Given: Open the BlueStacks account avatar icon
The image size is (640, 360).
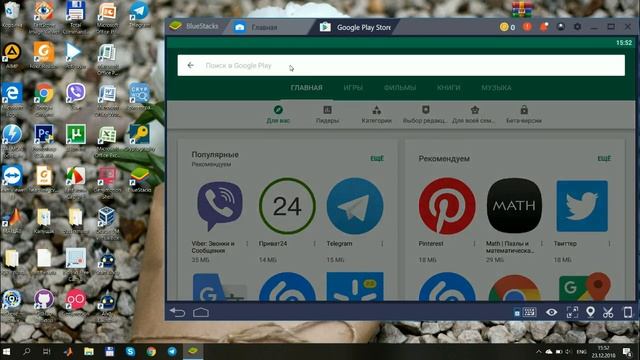Looking at the screenshot, I should point(561,27).
